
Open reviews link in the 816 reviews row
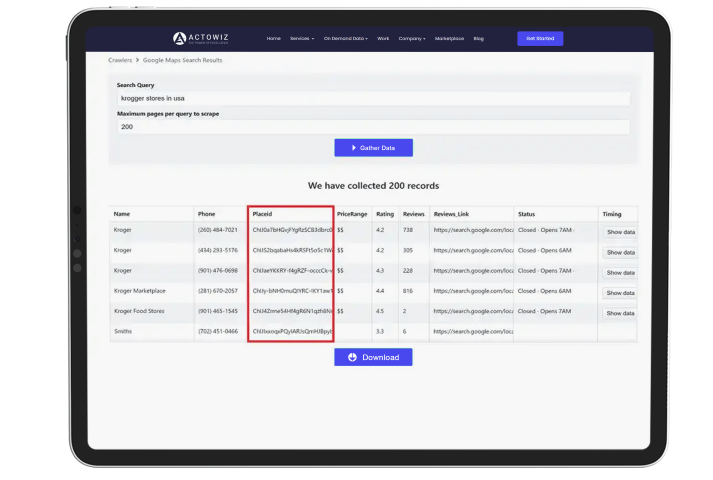(x=473, y=291)
